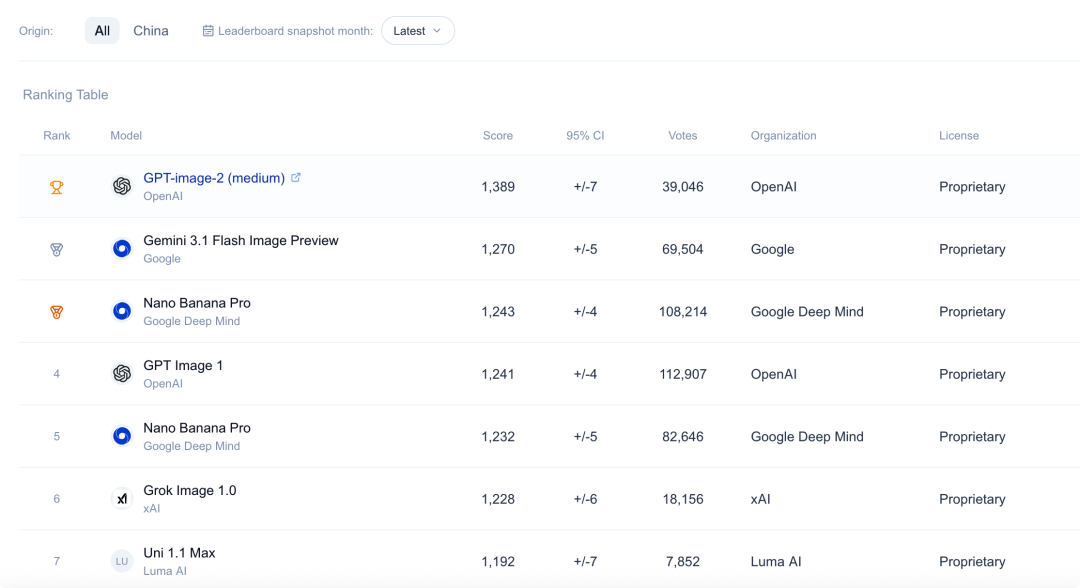Image resolution: width=1080 pixels, height=588 pixels.
Task: Click the score 1,389
Action: (x=498, y=187)
